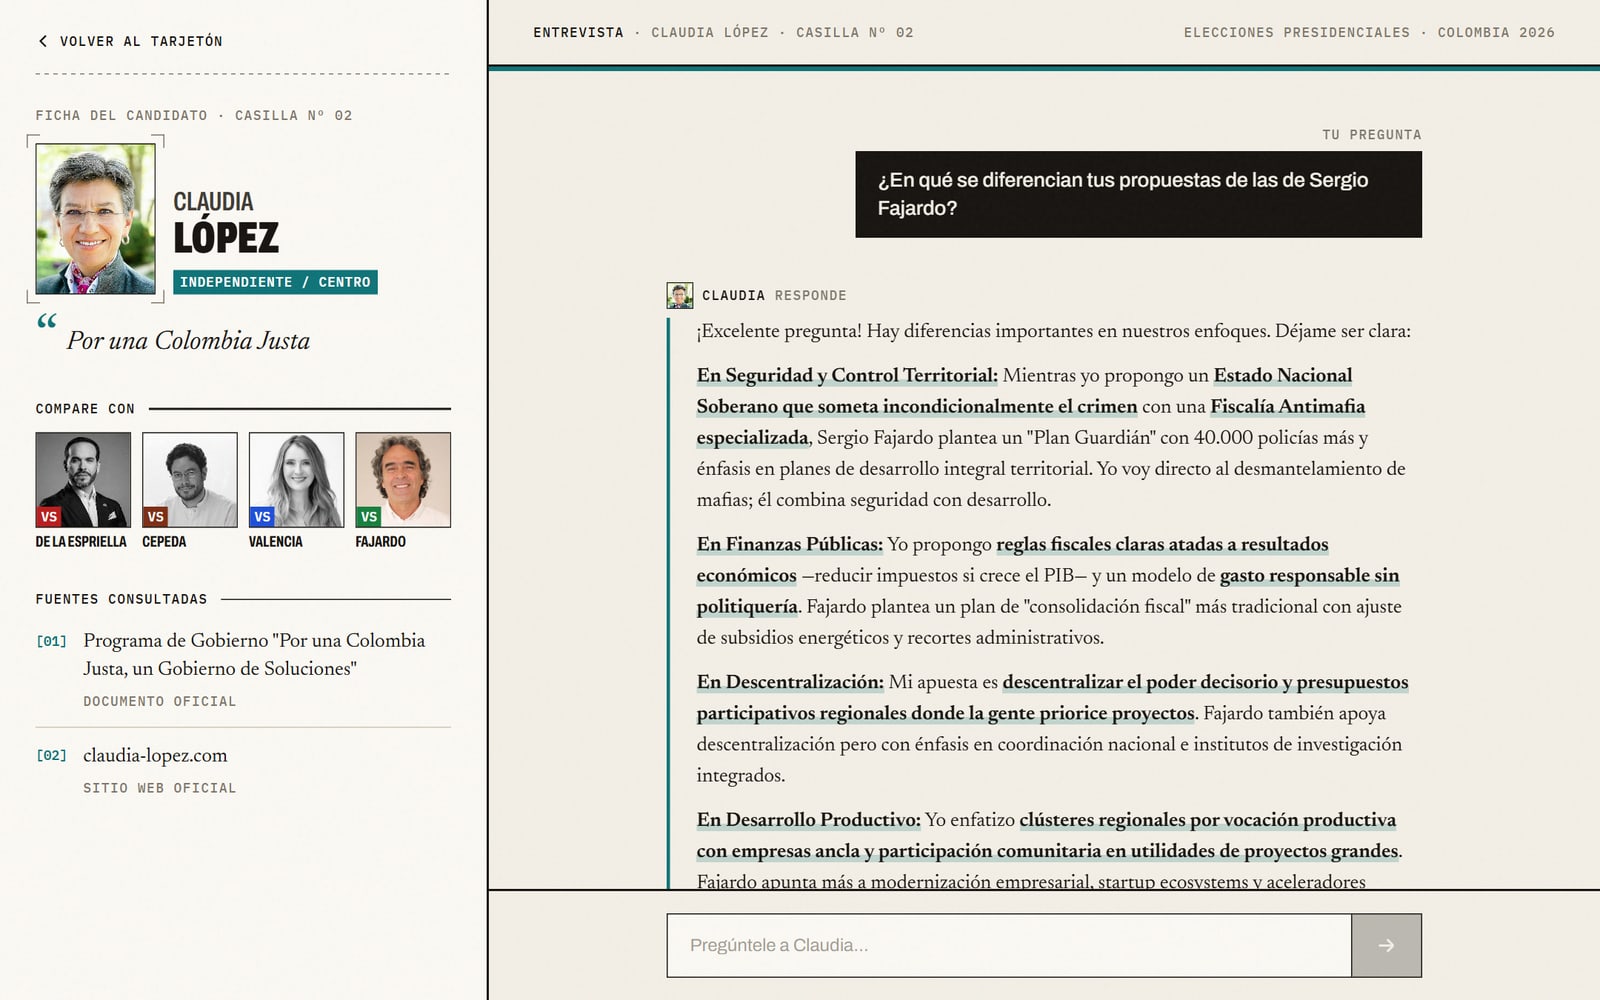This screenshot has height=1000, width=1600.
Task: Click the quotation mark icon above slogan
Action: pyautogui.click(x=47, y=321)
